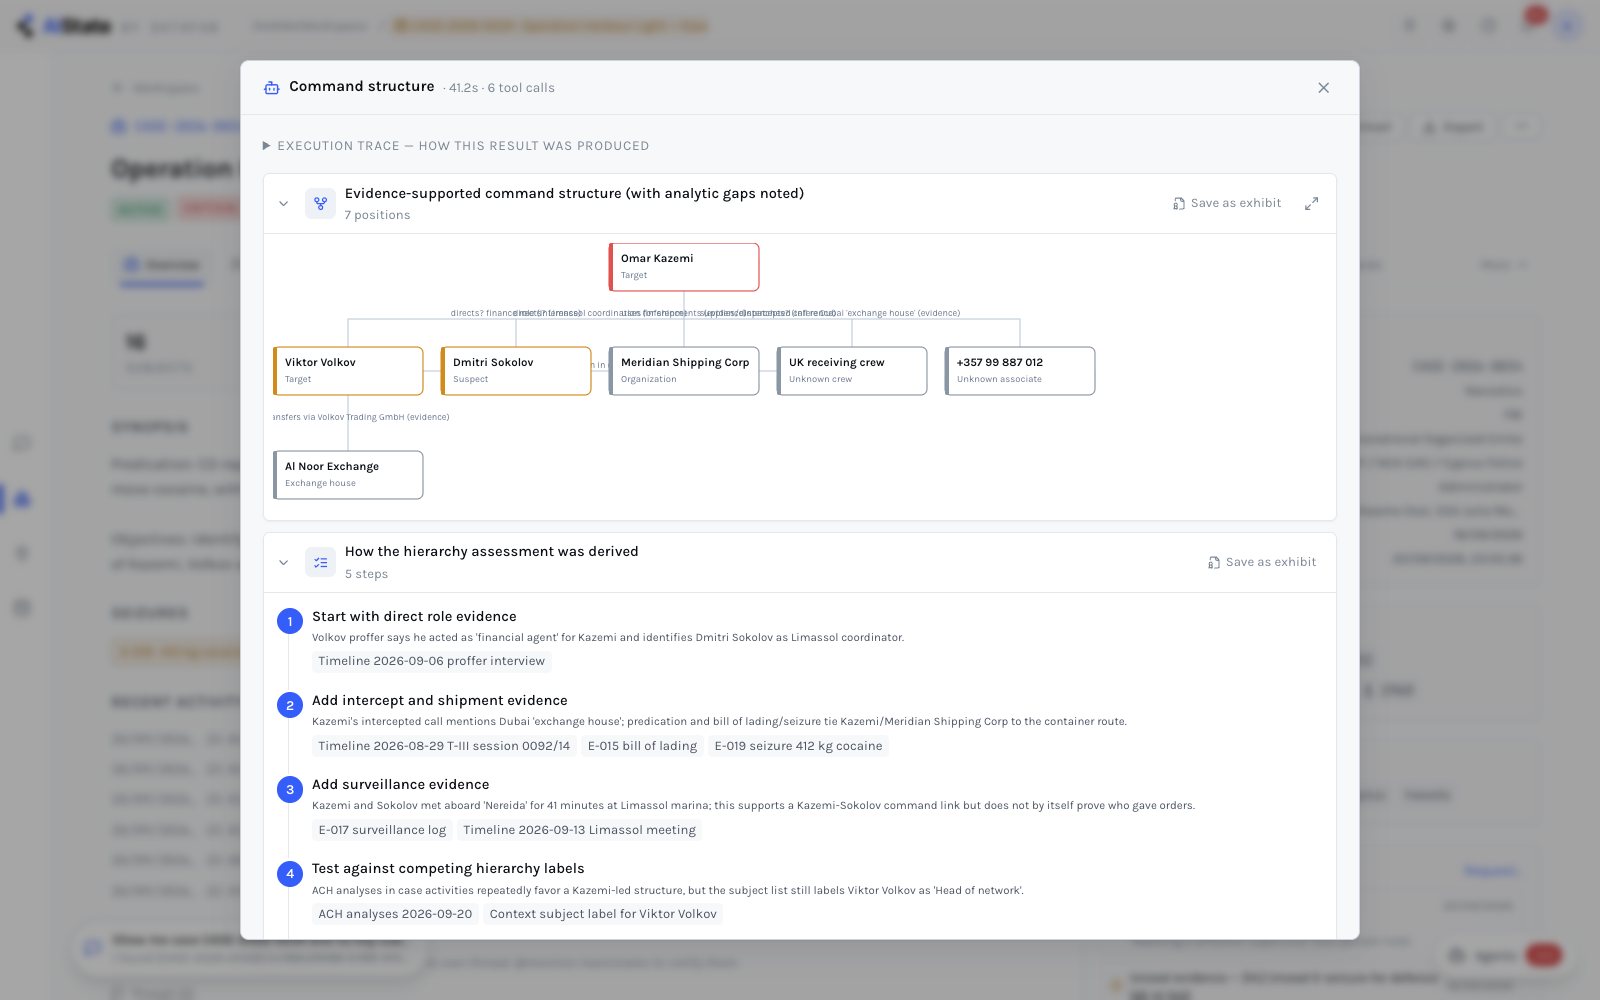Open the E-015 bill of lading chip

click(642, 746)
